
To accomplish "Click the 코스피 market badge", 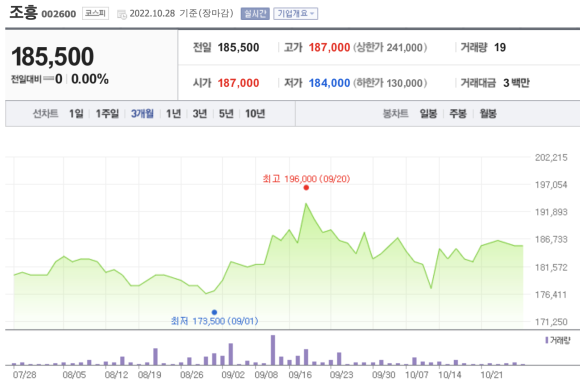I will pyautogui.click(x=95, y=13).
